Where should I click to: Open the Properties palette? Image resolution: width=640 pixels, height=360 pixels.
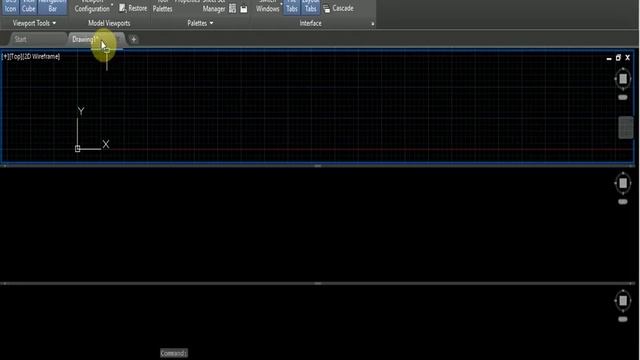point(187,2)
